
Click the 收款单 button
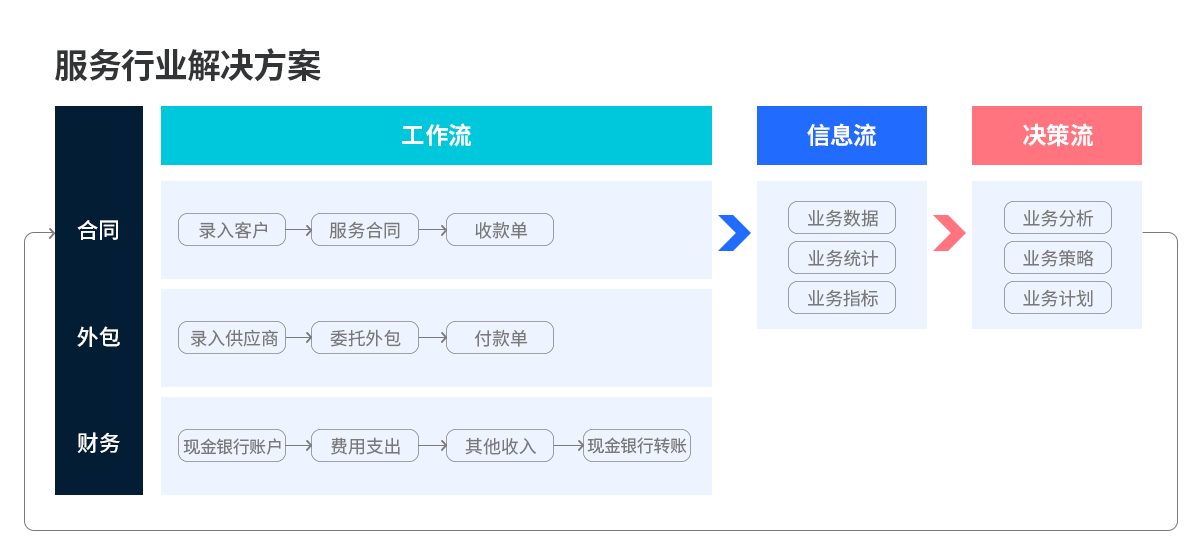(x=500, y=230)
